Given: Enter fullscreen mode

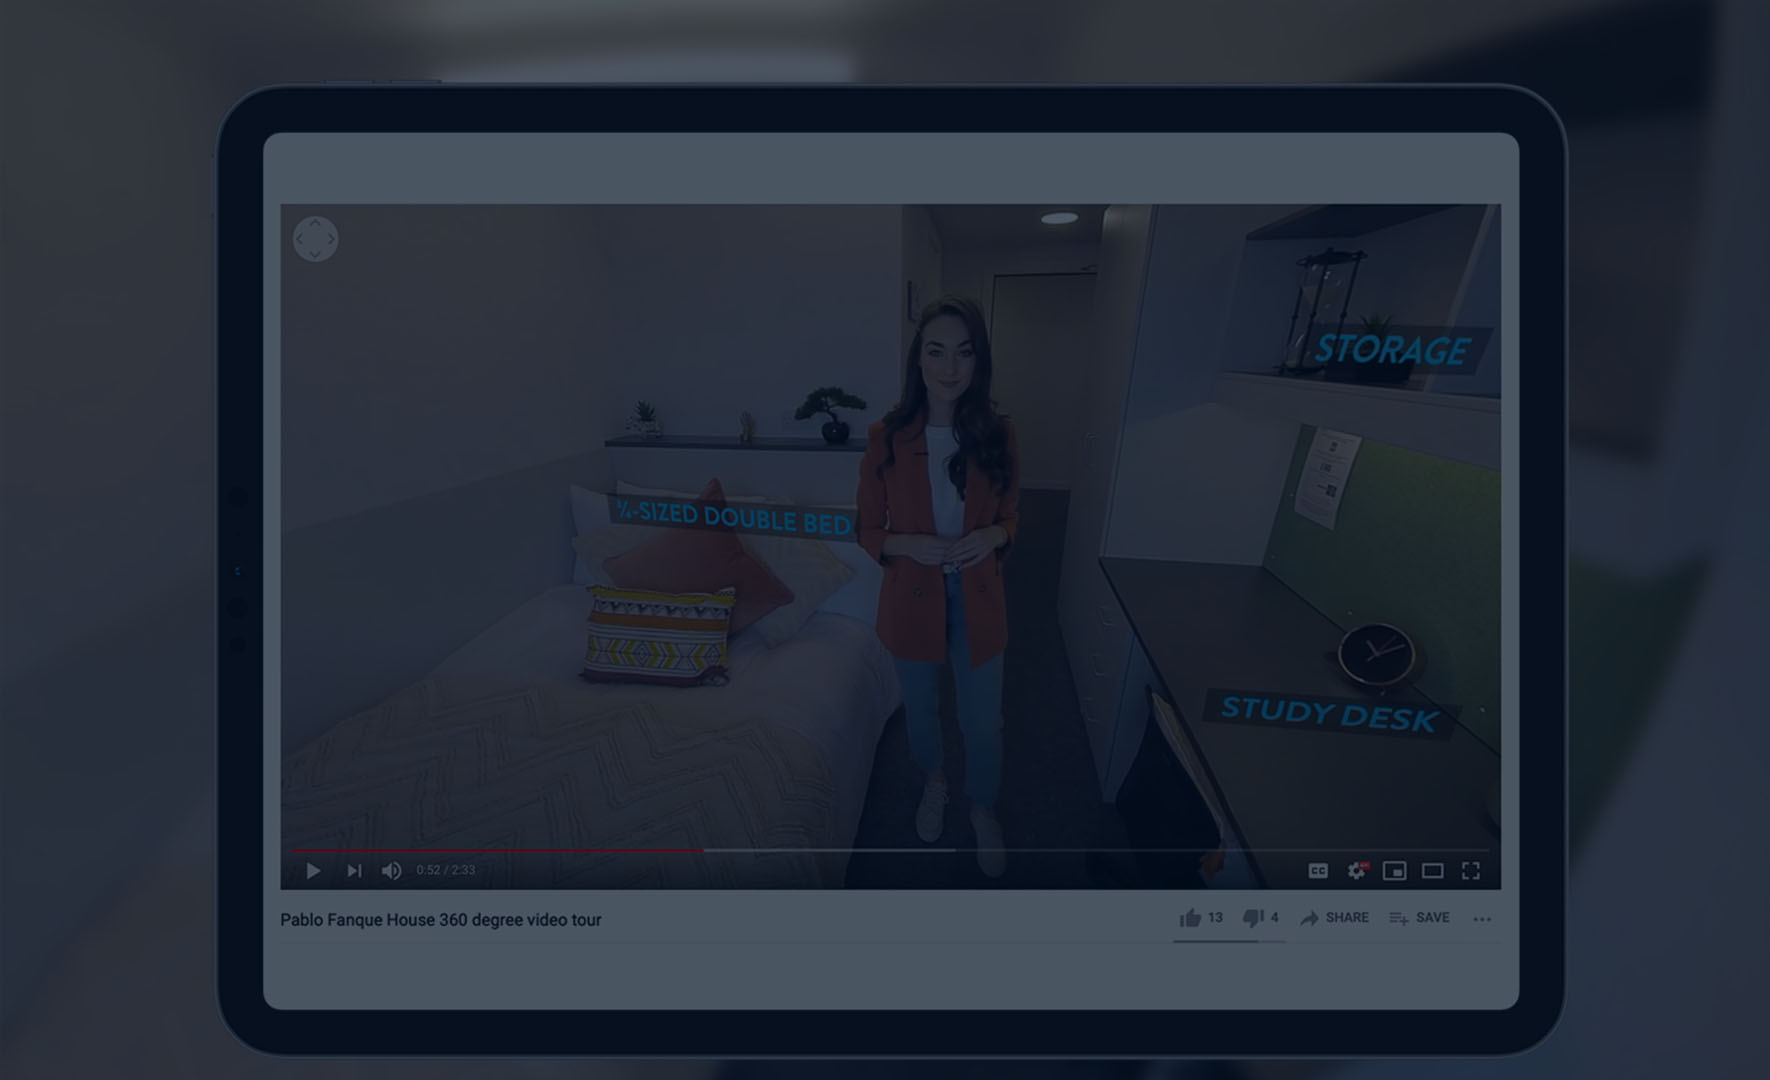Looking at the screenshot, I should pos(1470,871).
